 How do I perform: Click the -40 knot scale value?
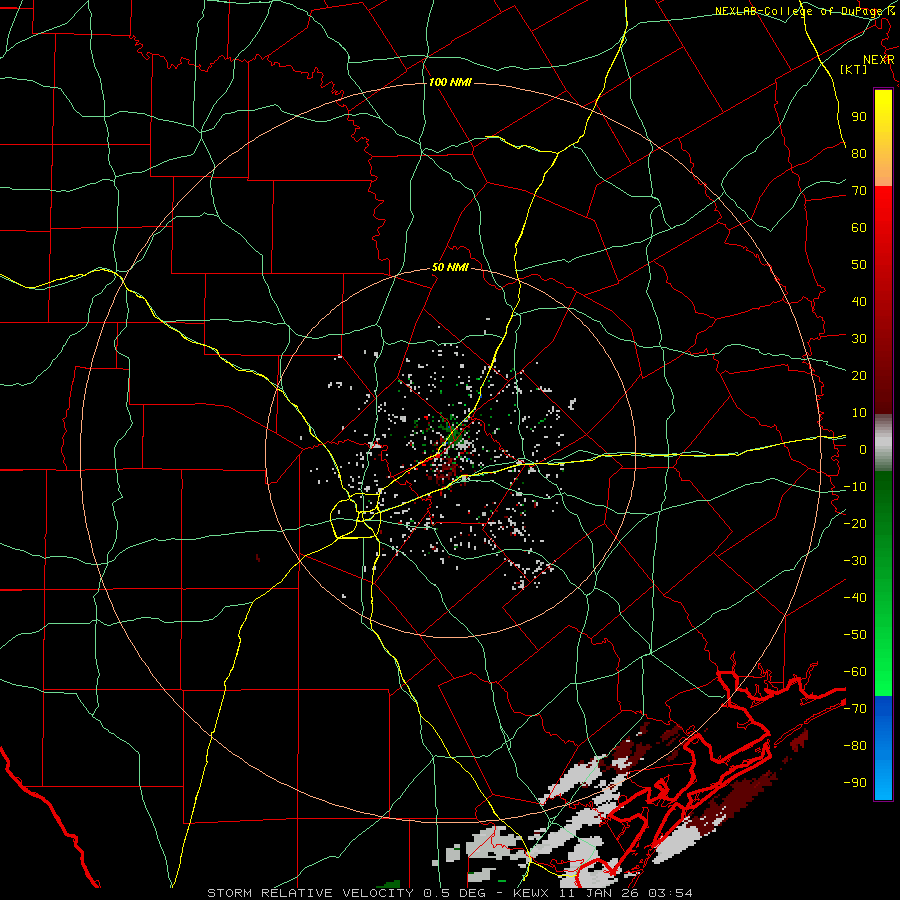click(x=855, y=598)
